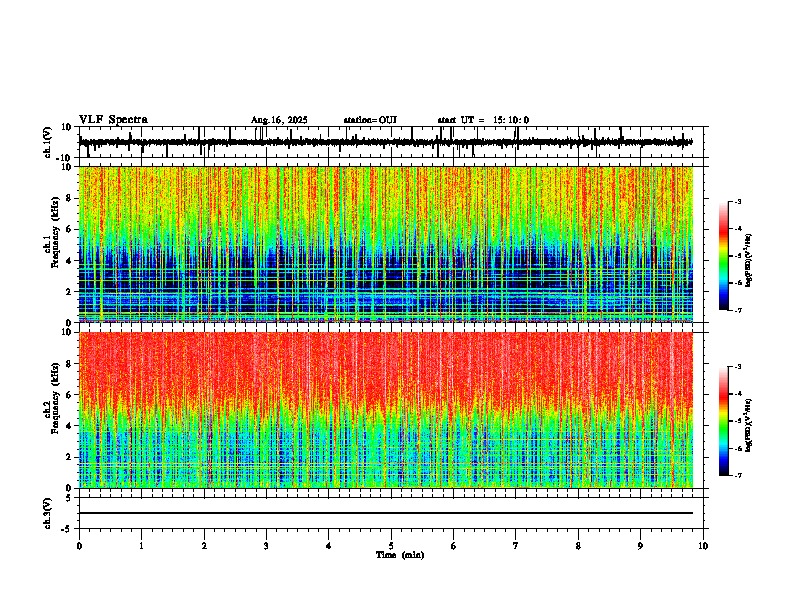Image resolution: width=792 pixels, height=612 pixels.
Task: Click the ch.1 spectrogram "8" kHz tick label
Action: tap(70, 198)
